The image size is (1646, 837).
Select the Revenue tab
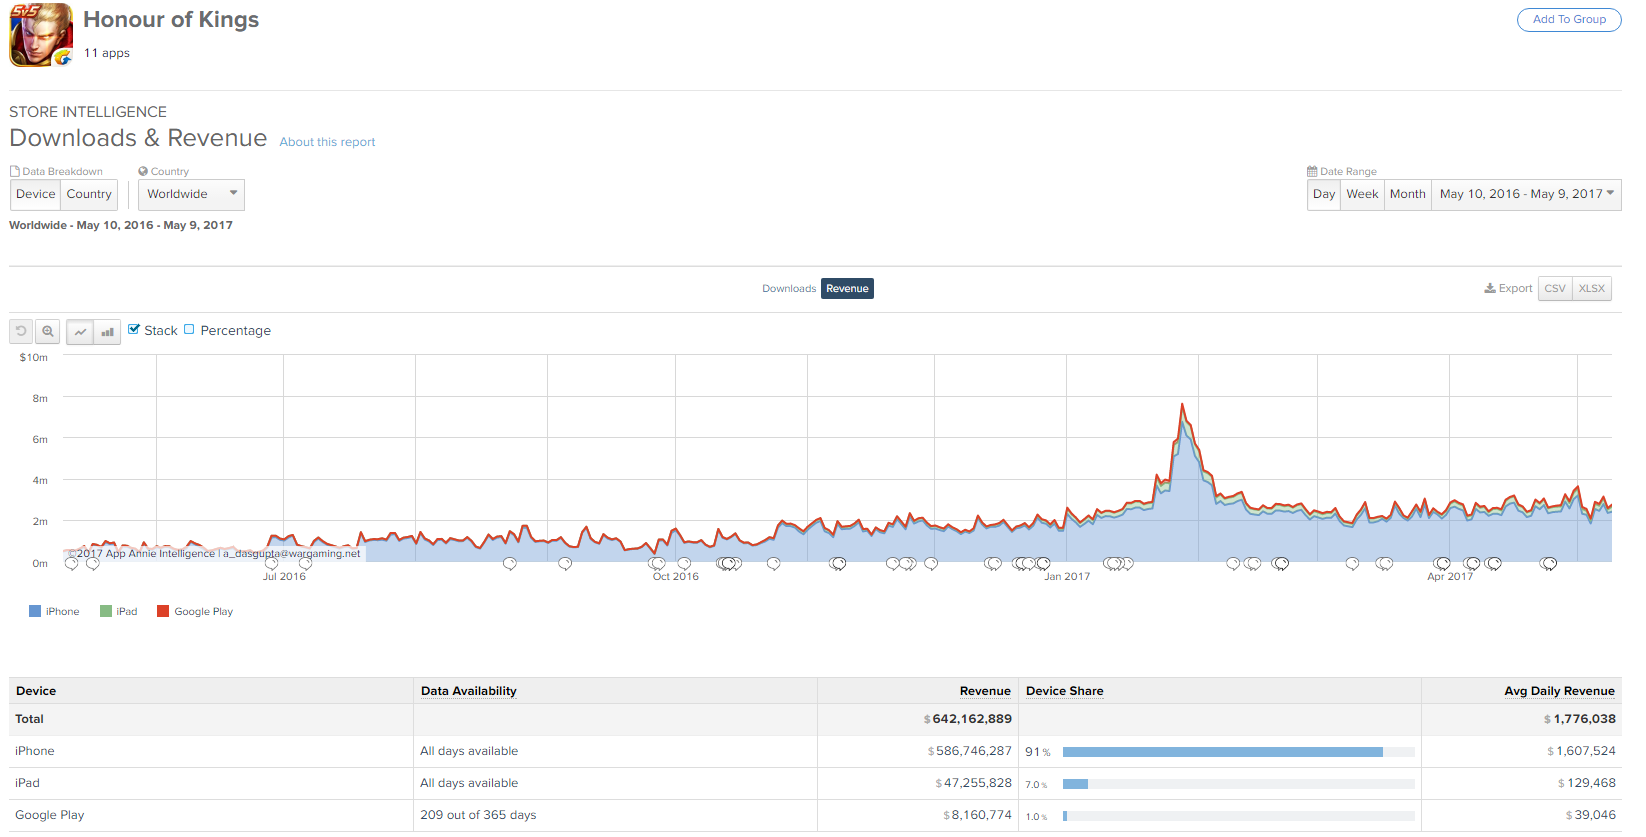tap(847, 288)
